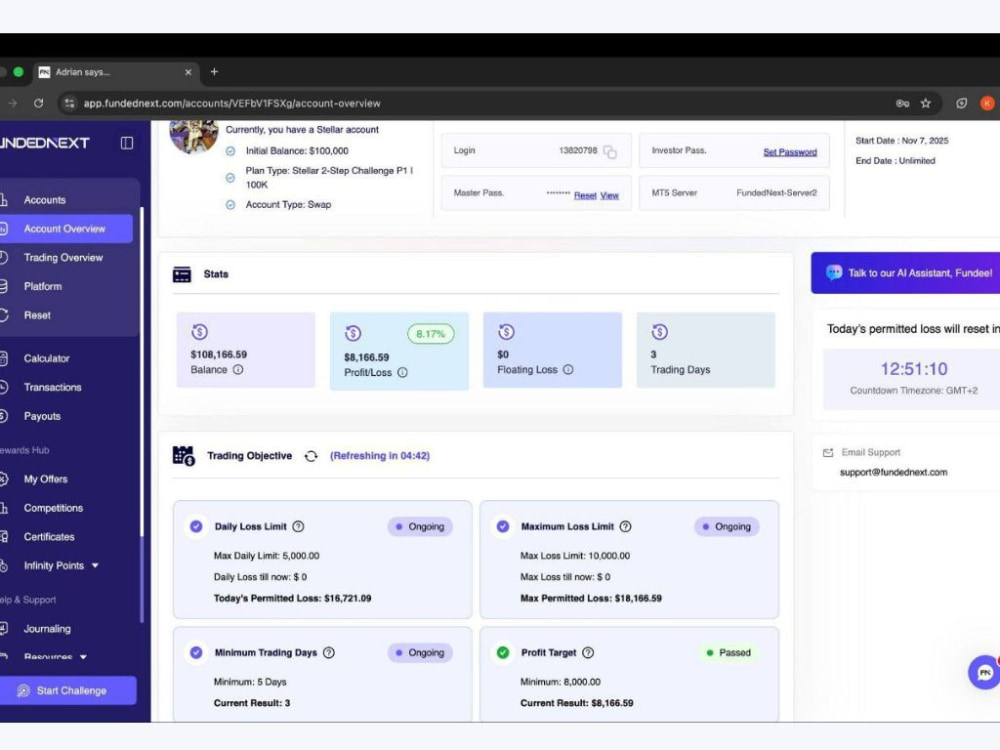Click support@fundednext.com email address
Image resolution: width=1000 pixels, height=750 pixels.
click(893, 473)
